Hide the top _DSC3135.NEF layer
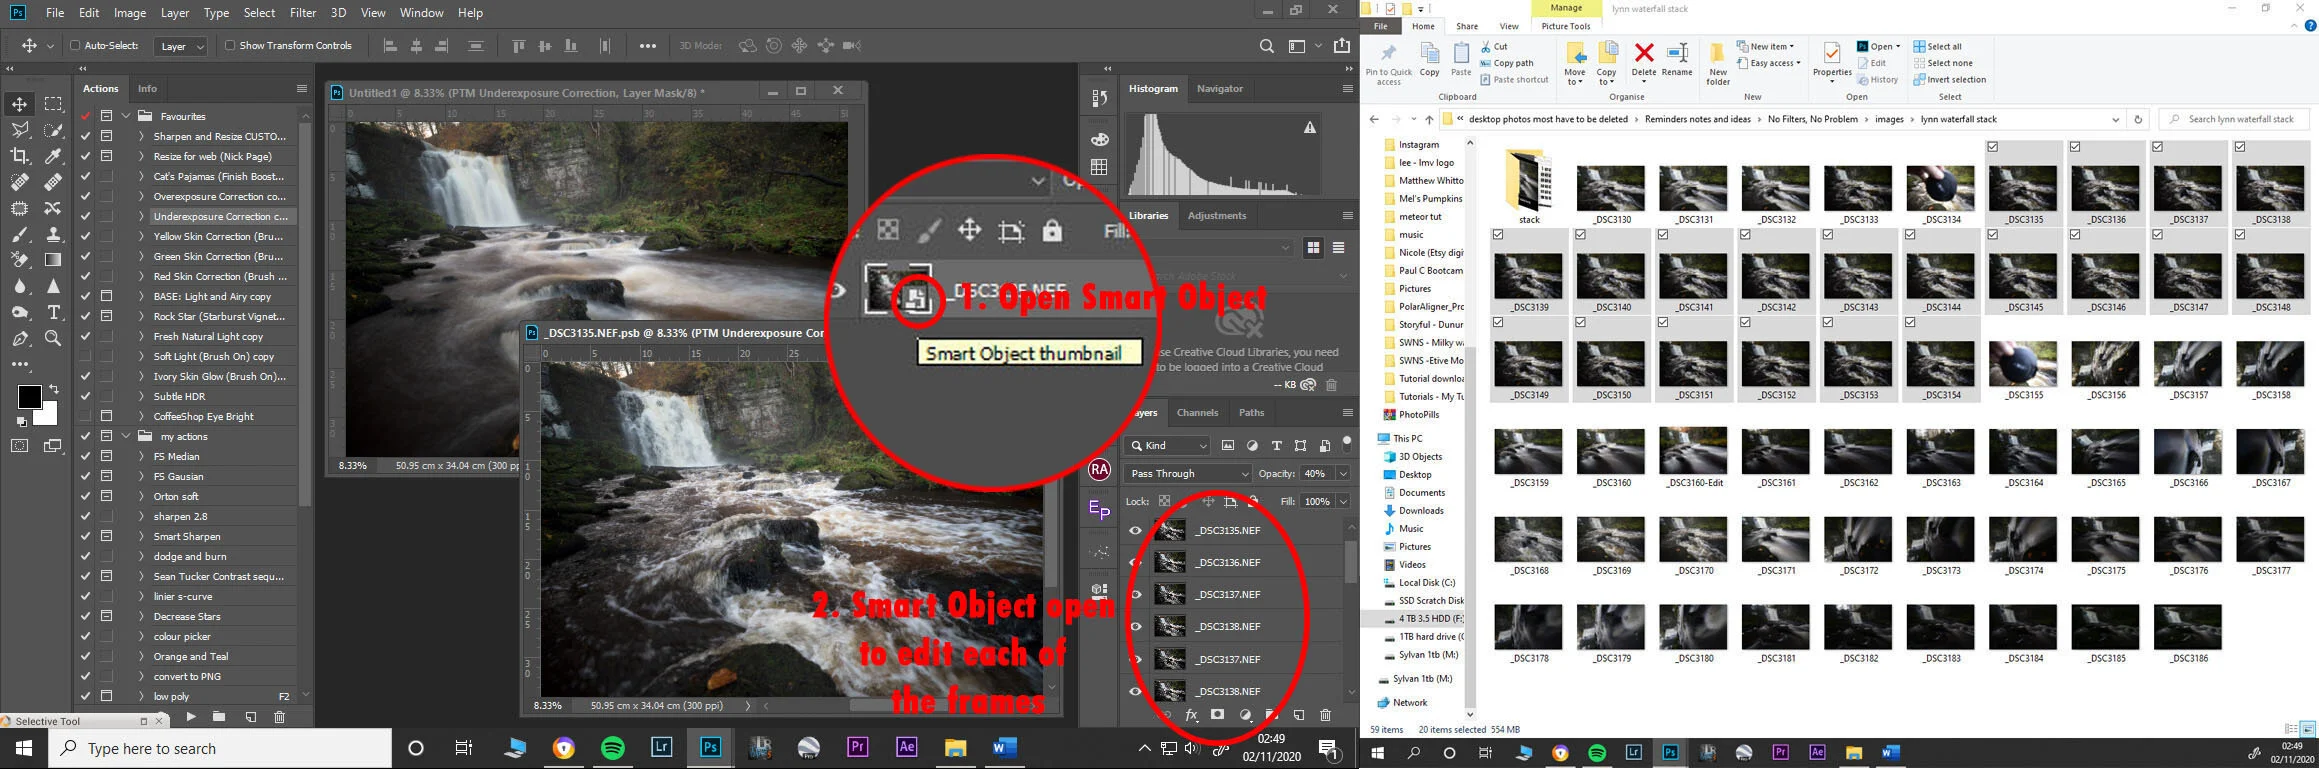2319x769 pixels. click(x=1135, y=531)
